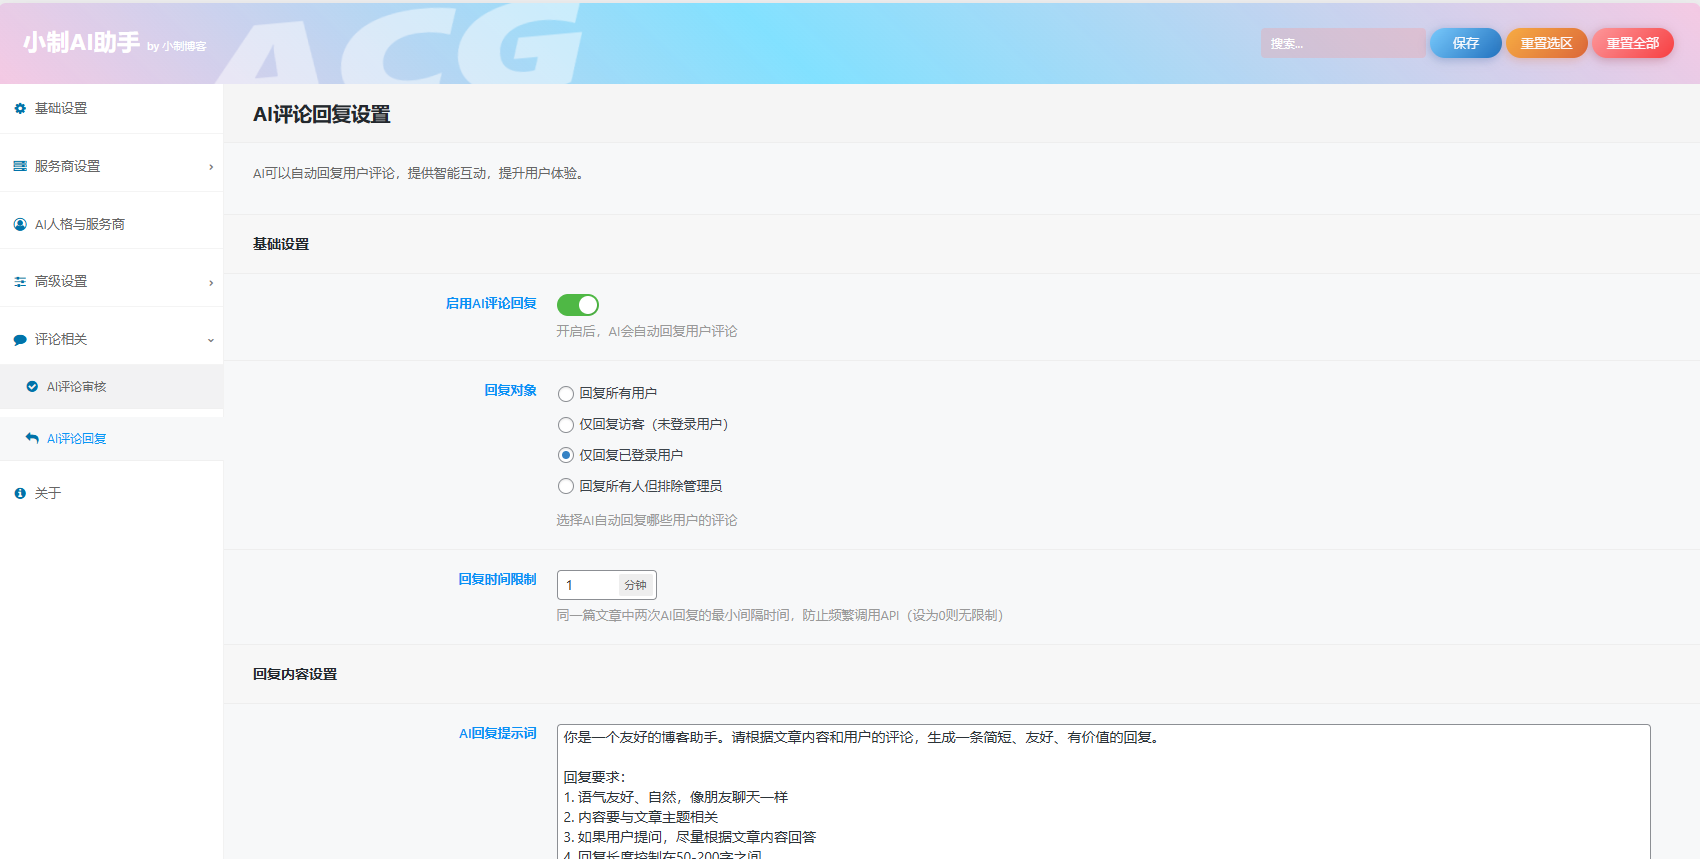1700x860 pixels.
Task: Click the chat bubble icon beside 评论相关
Action: coord(20,340)
